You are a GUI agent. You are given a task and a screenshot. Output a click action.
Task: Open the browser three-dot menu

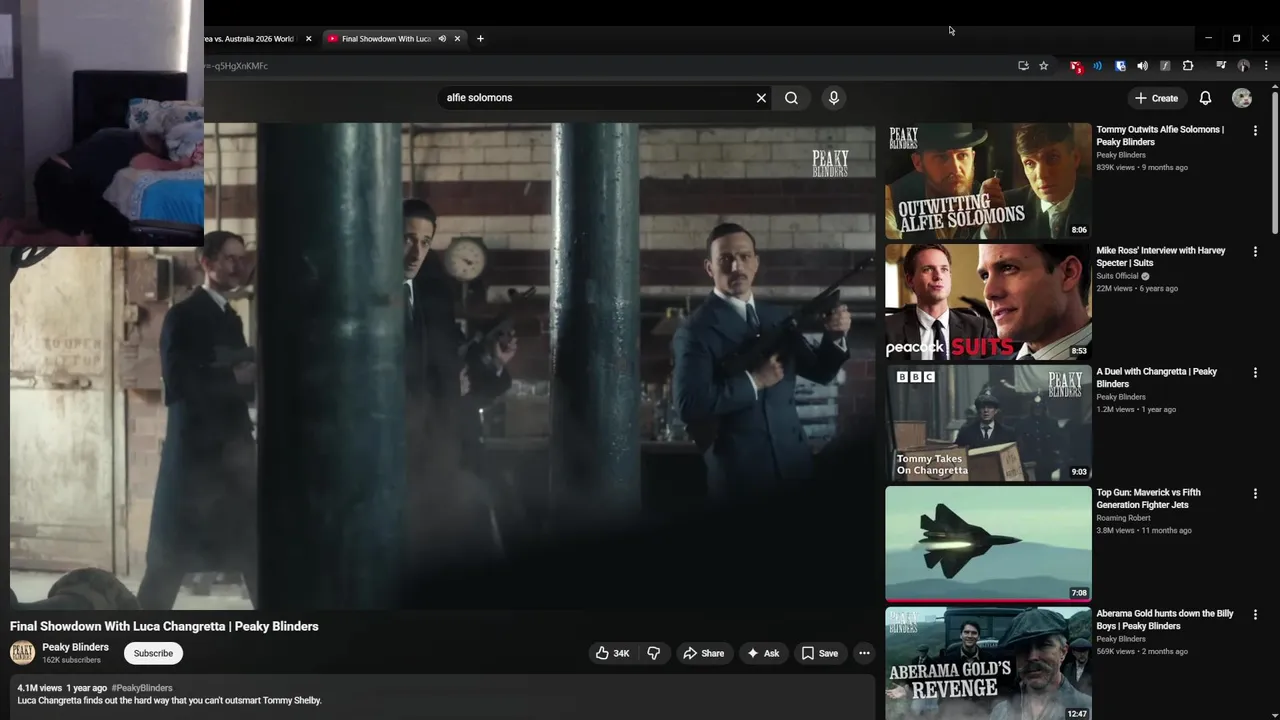tap(1266, 66)
